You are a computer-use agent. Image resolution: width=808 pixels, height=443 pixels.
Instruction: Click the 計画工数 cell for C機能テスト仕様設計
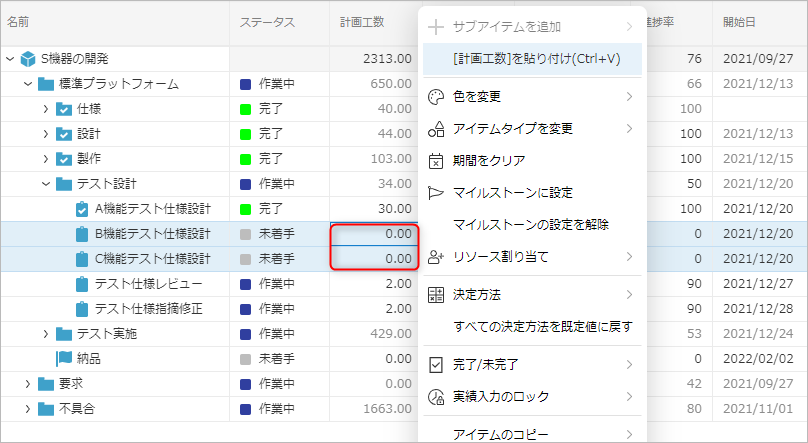[373, 259]
